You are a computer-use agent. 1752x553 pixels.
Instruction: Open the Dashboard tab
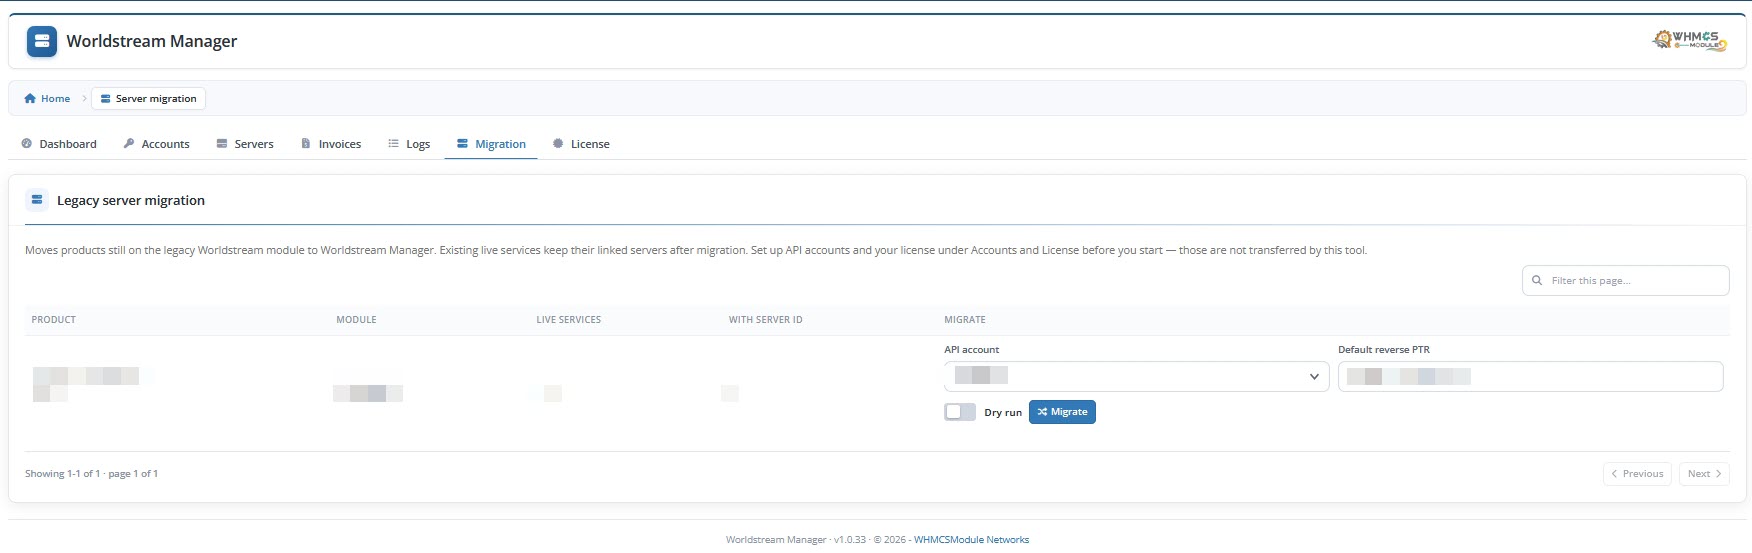point(59,144)
